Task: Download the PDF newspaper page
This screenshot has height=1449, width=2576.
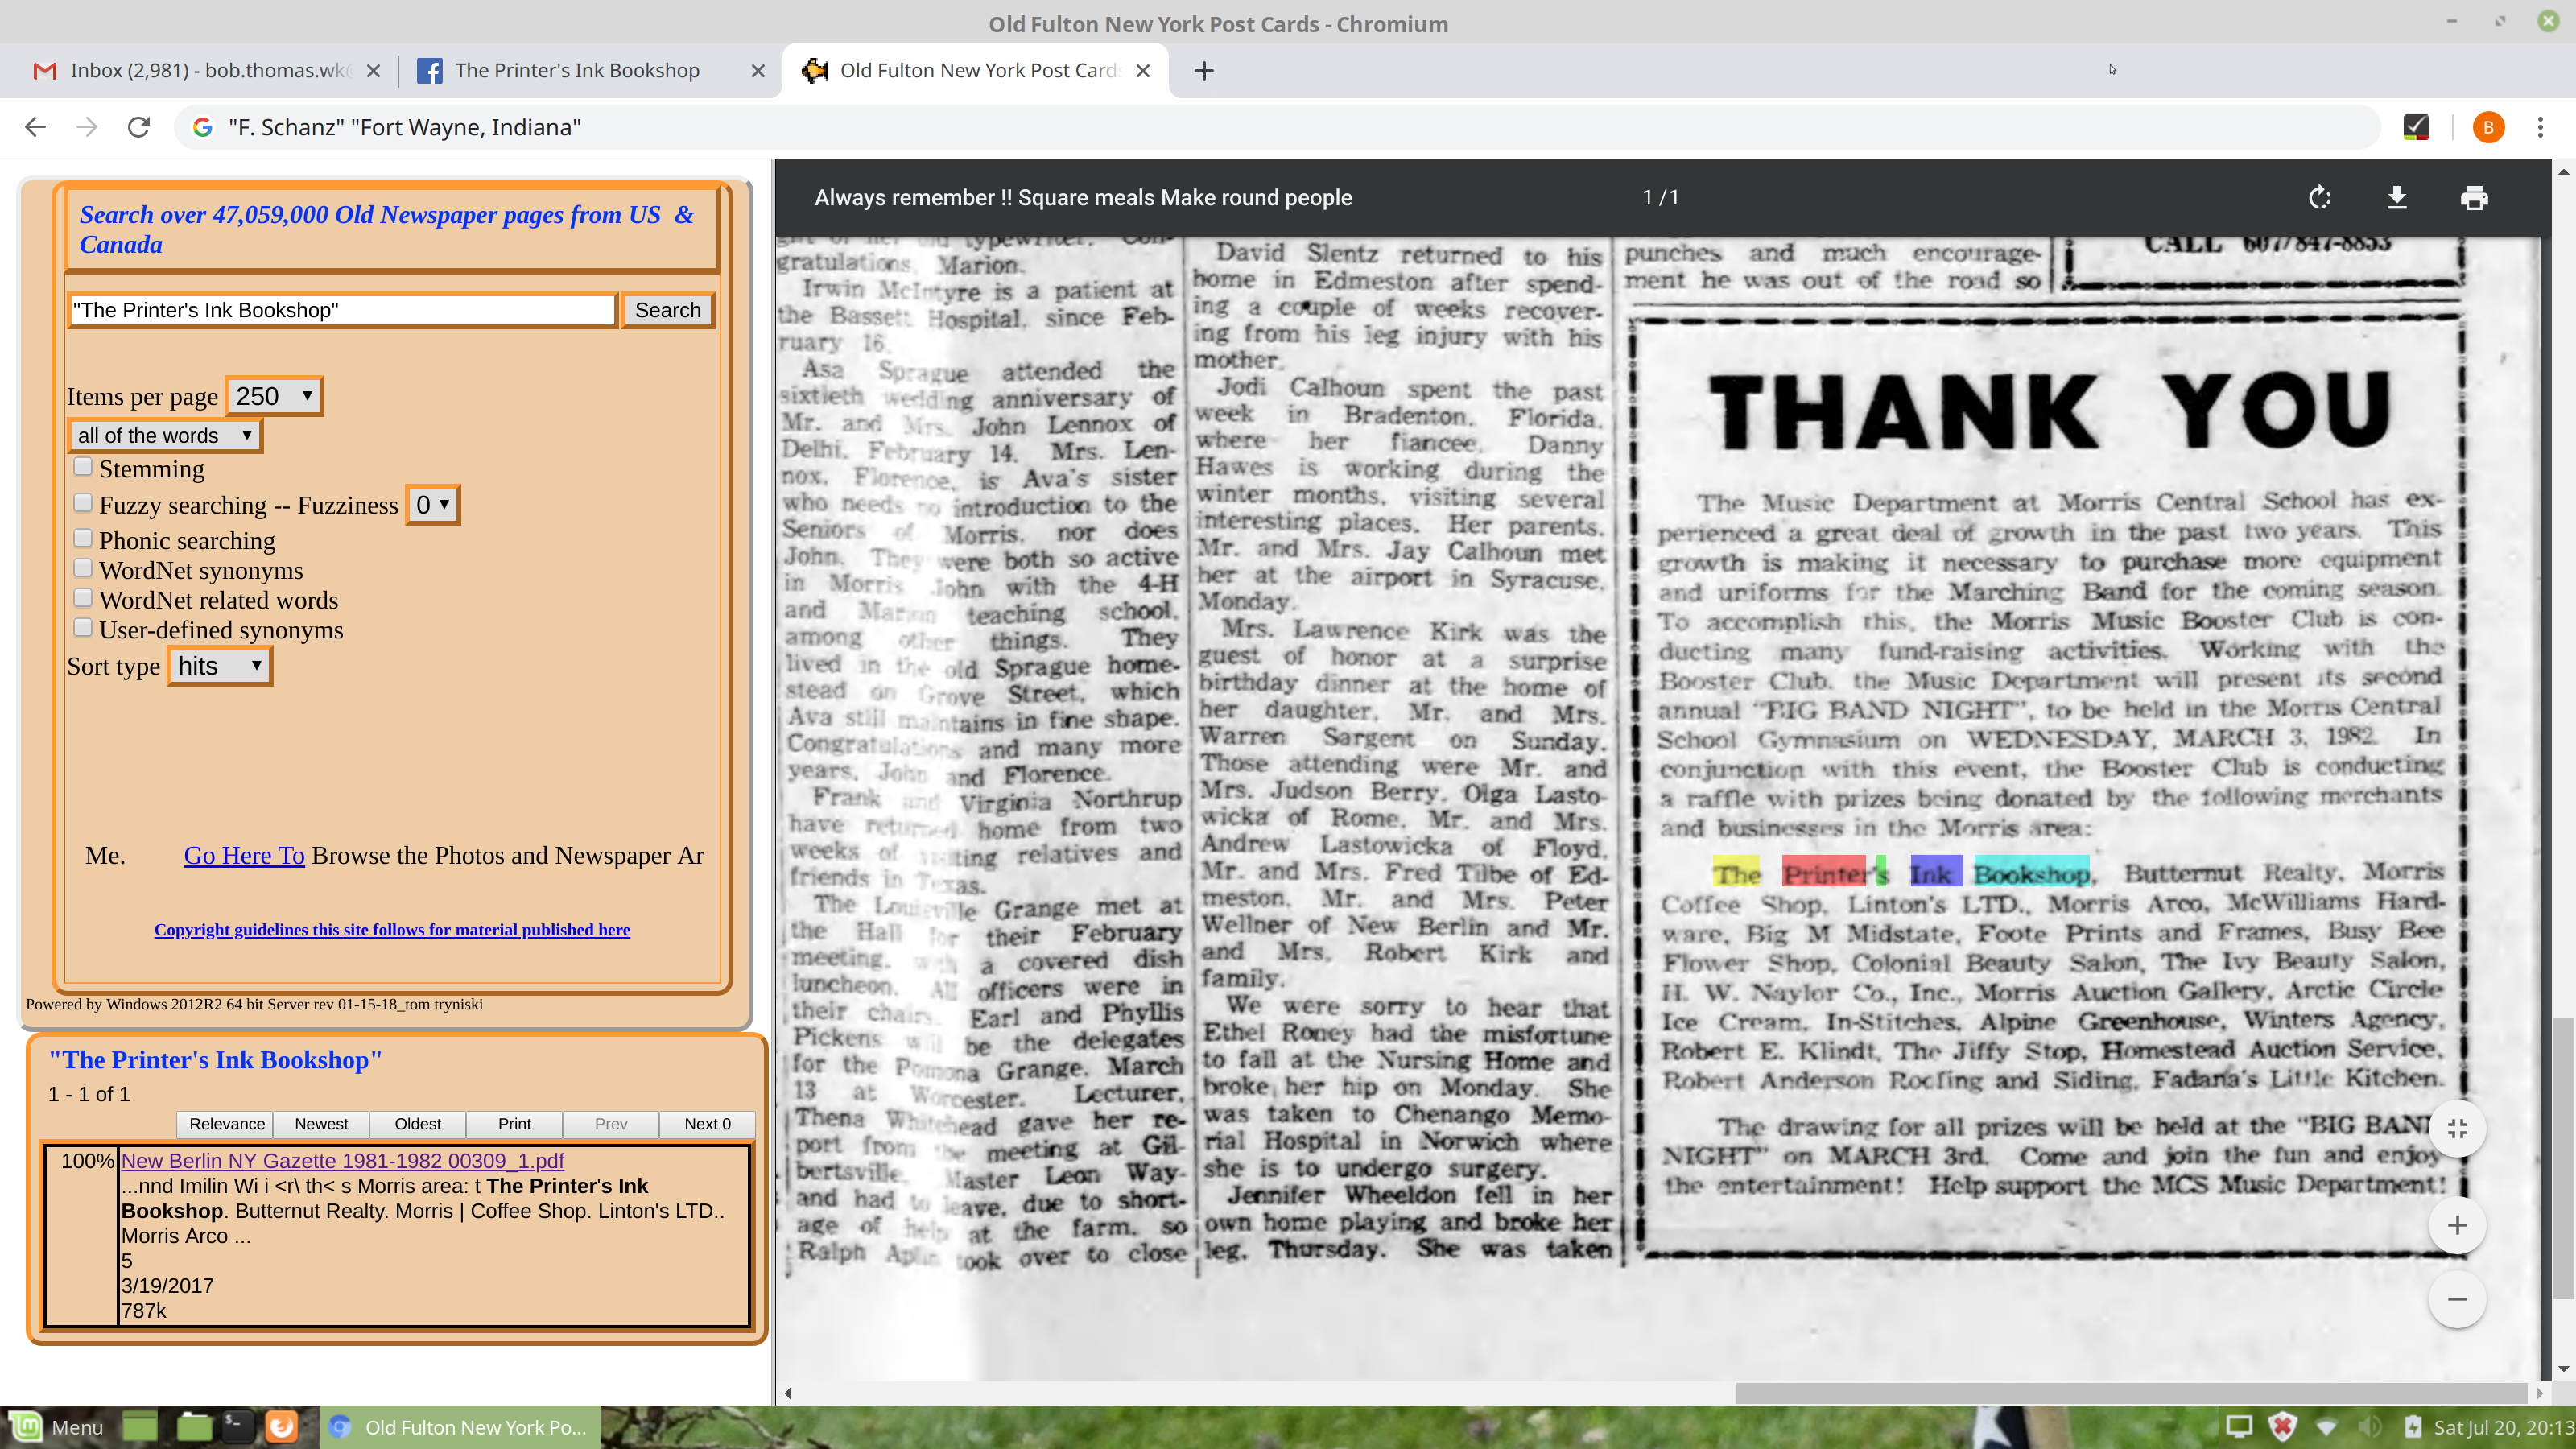Action: [2397, 198]
